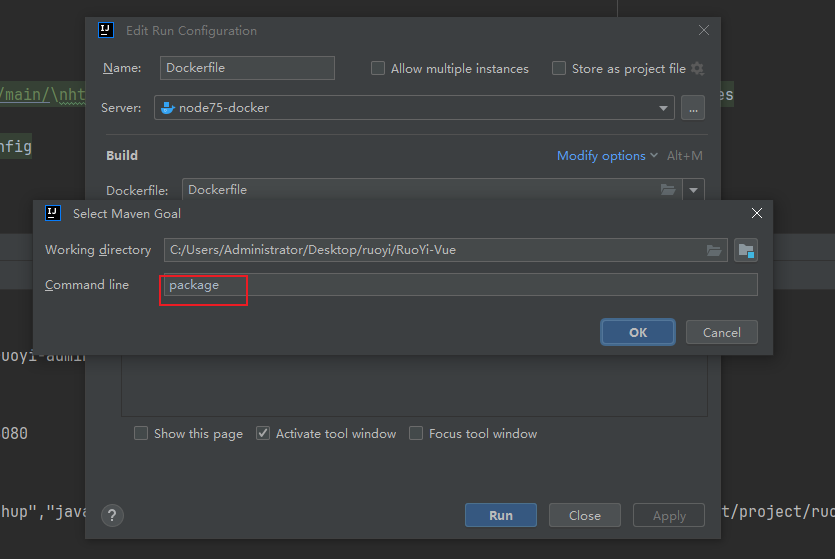Uncheck Activate tool window checkbox
Viewport: 835px width, 559px height.
[x=263, y=433]
